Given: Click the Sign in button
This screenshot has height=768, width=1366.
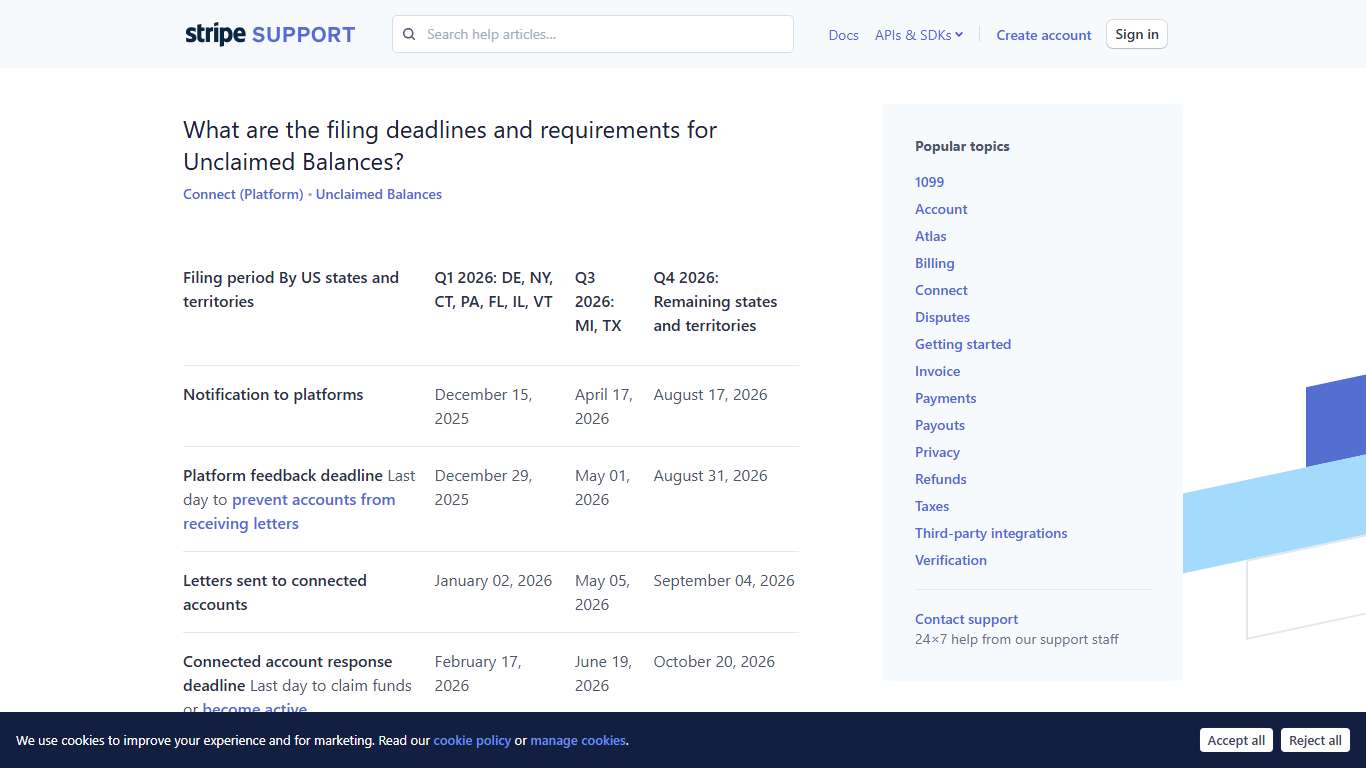Looking at the screenshot, I should click(x=1136, y=33).
